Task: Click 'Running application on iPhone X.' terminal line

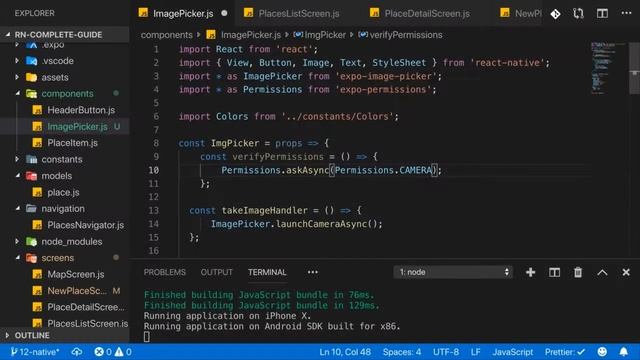Action: [x=227, y=316]
